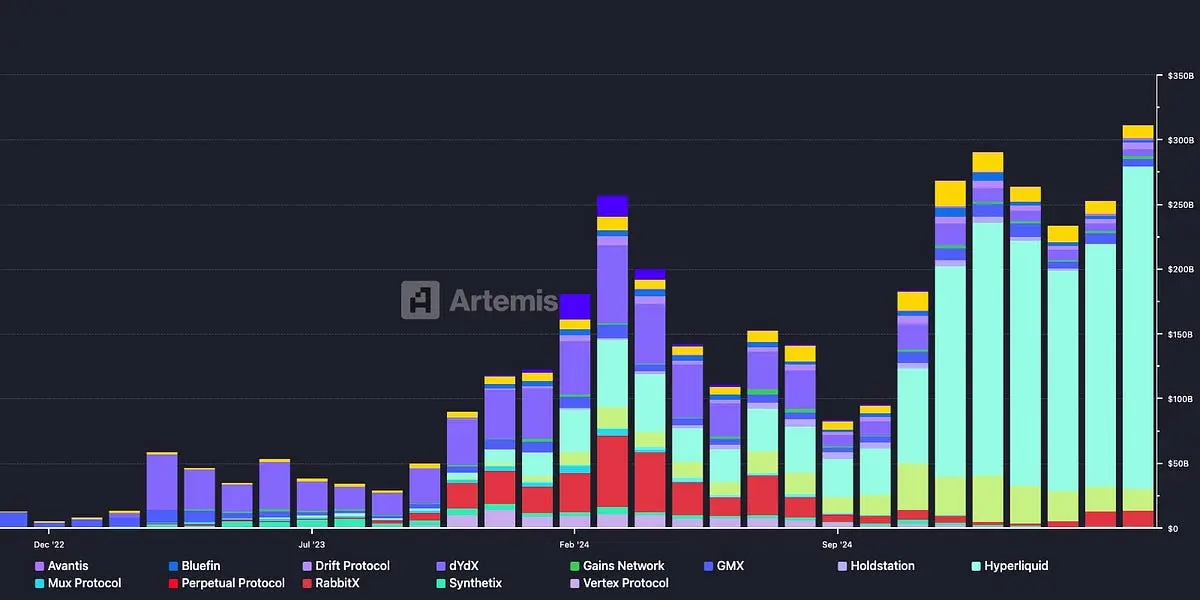The image size is (1200, 600).
Task: Hide the Drift Protocol series via legend
Action: [346, 566]
